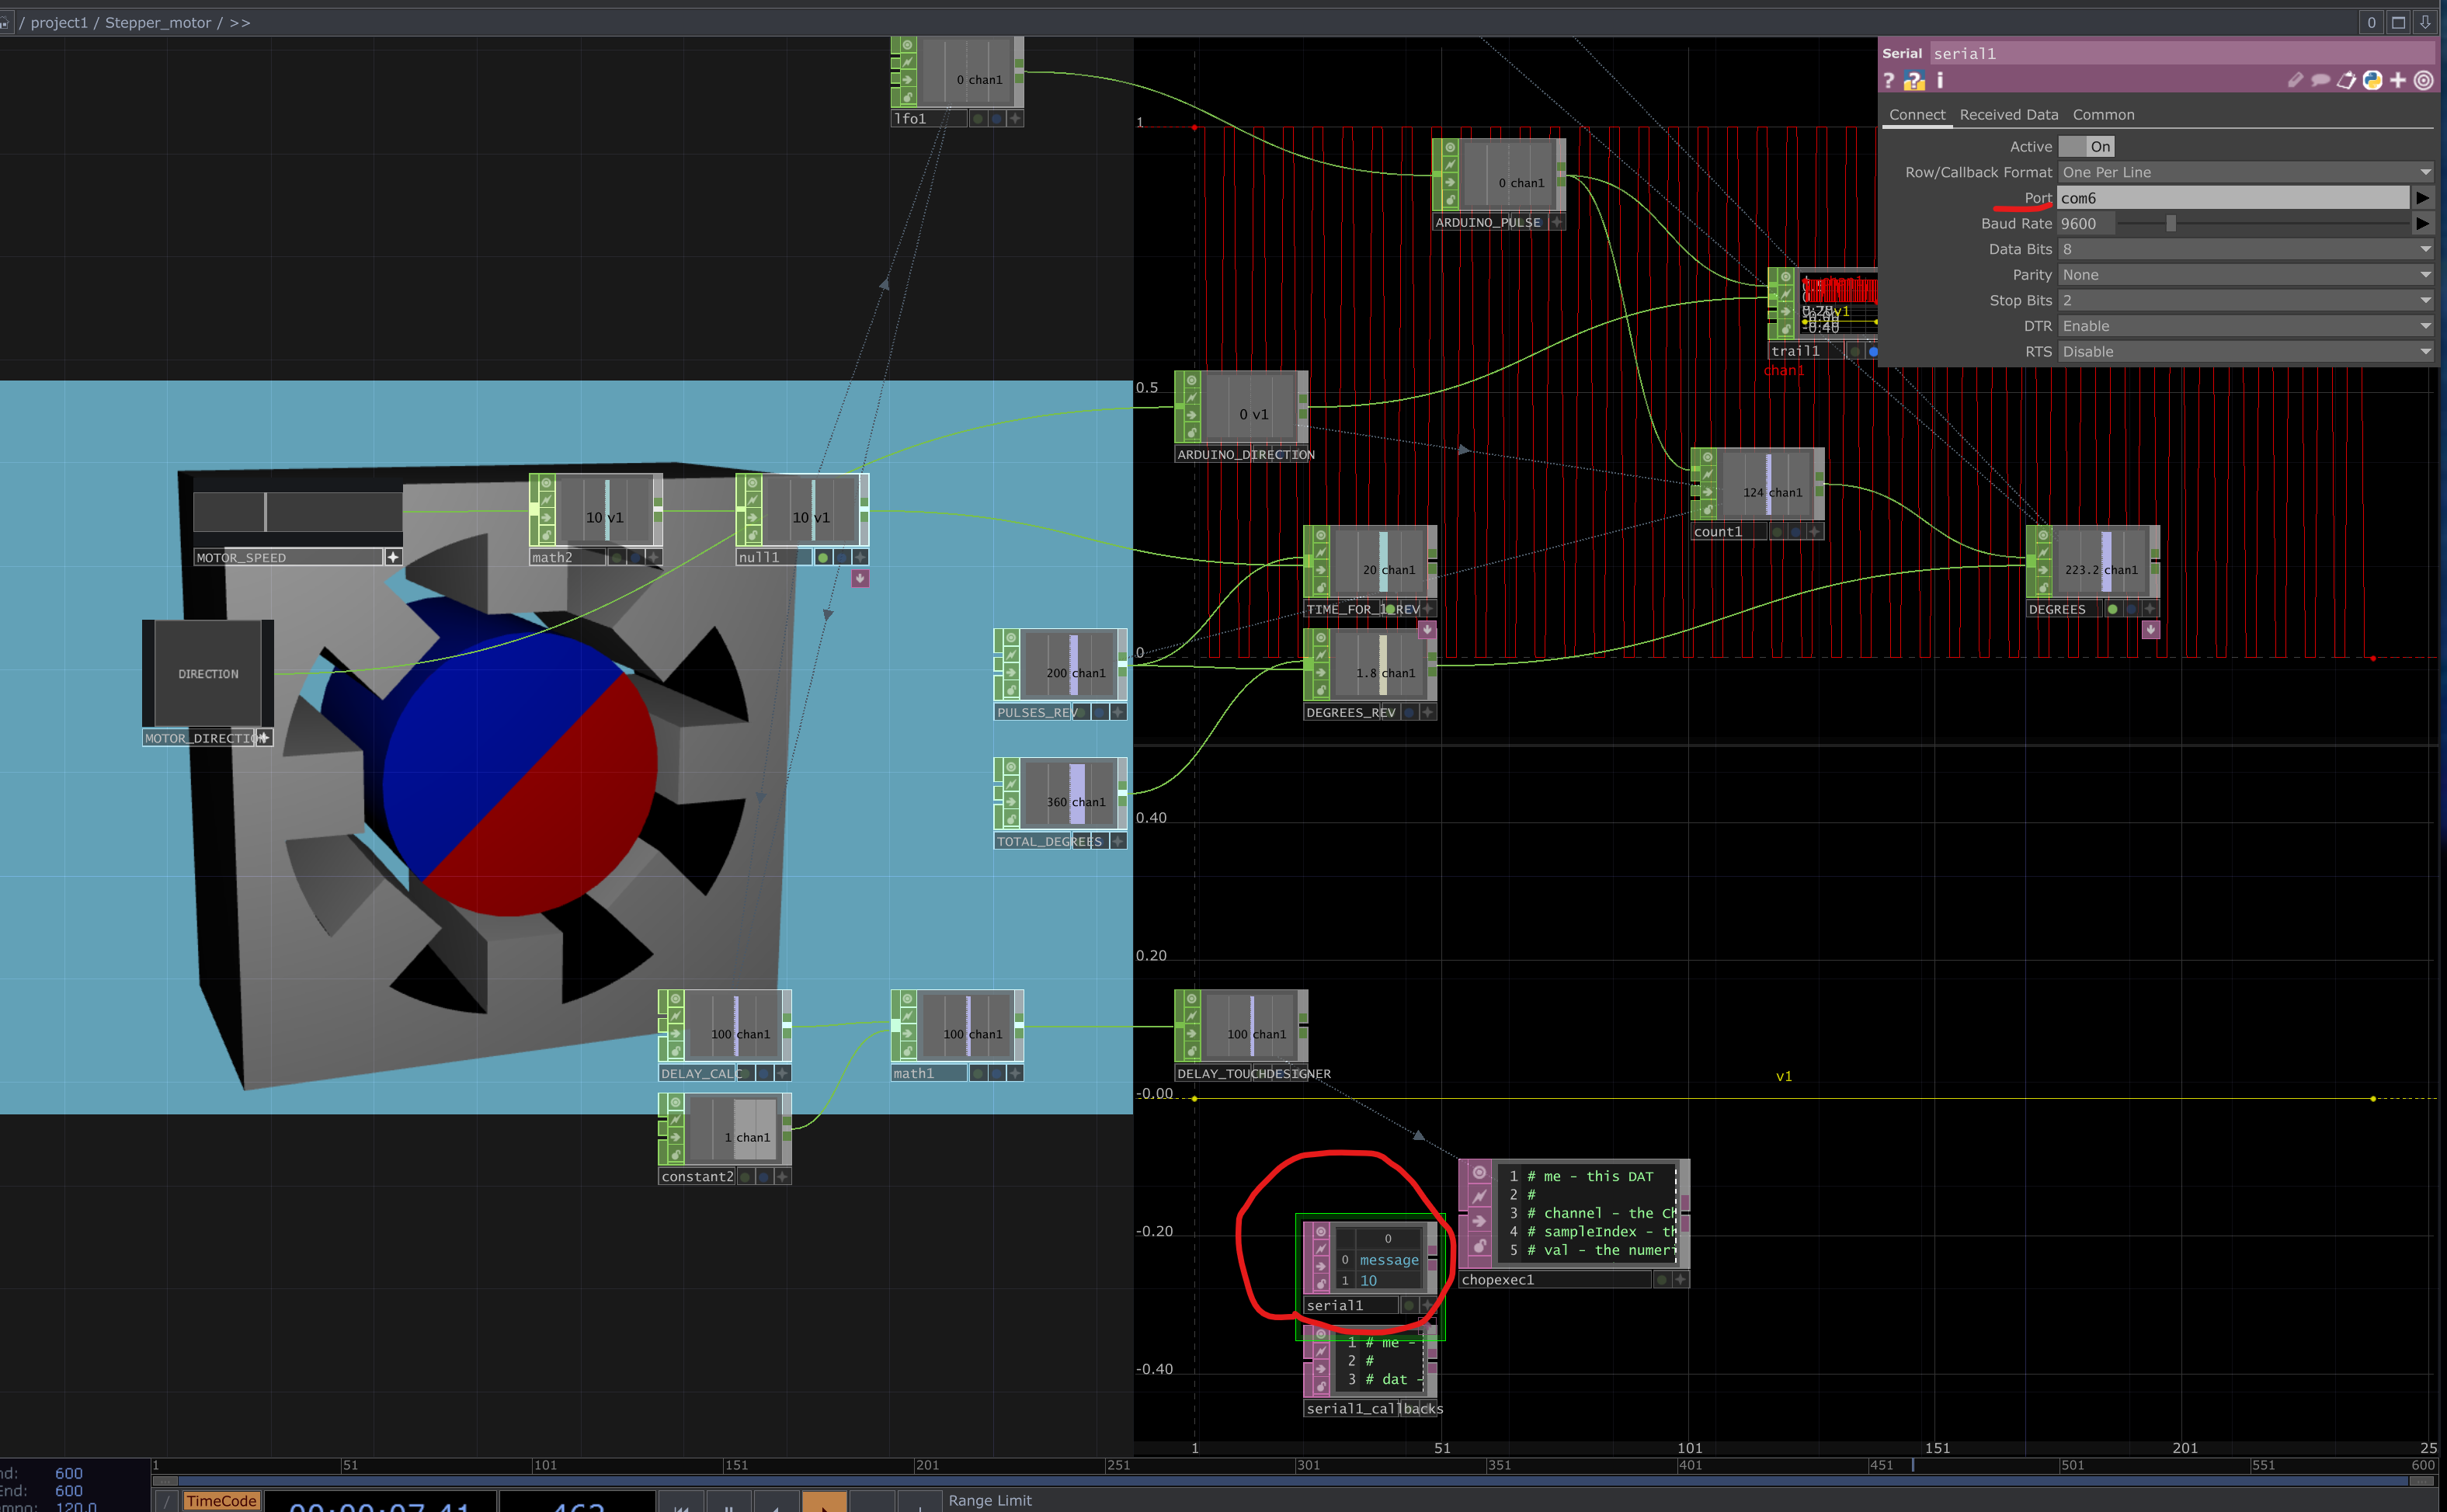
Task: Click the Python logo icon in parameter header
Action: tap(2372, 81)
